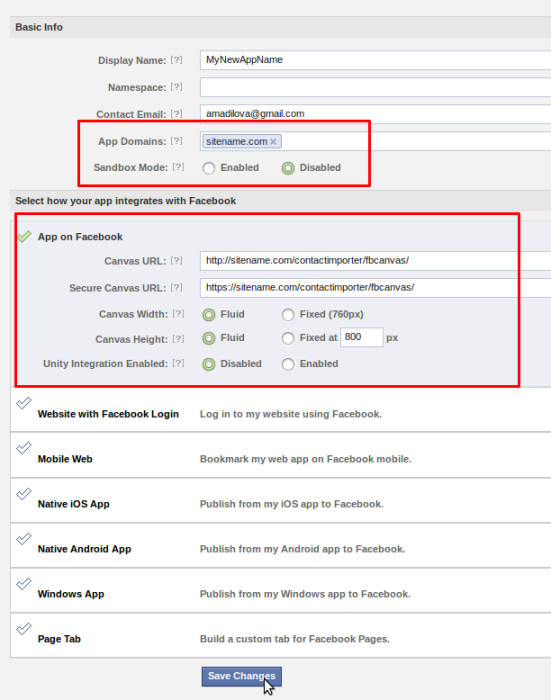Collapse App on Facebook section header
This screenshot has width=551, height=700.
click(80, 237)
